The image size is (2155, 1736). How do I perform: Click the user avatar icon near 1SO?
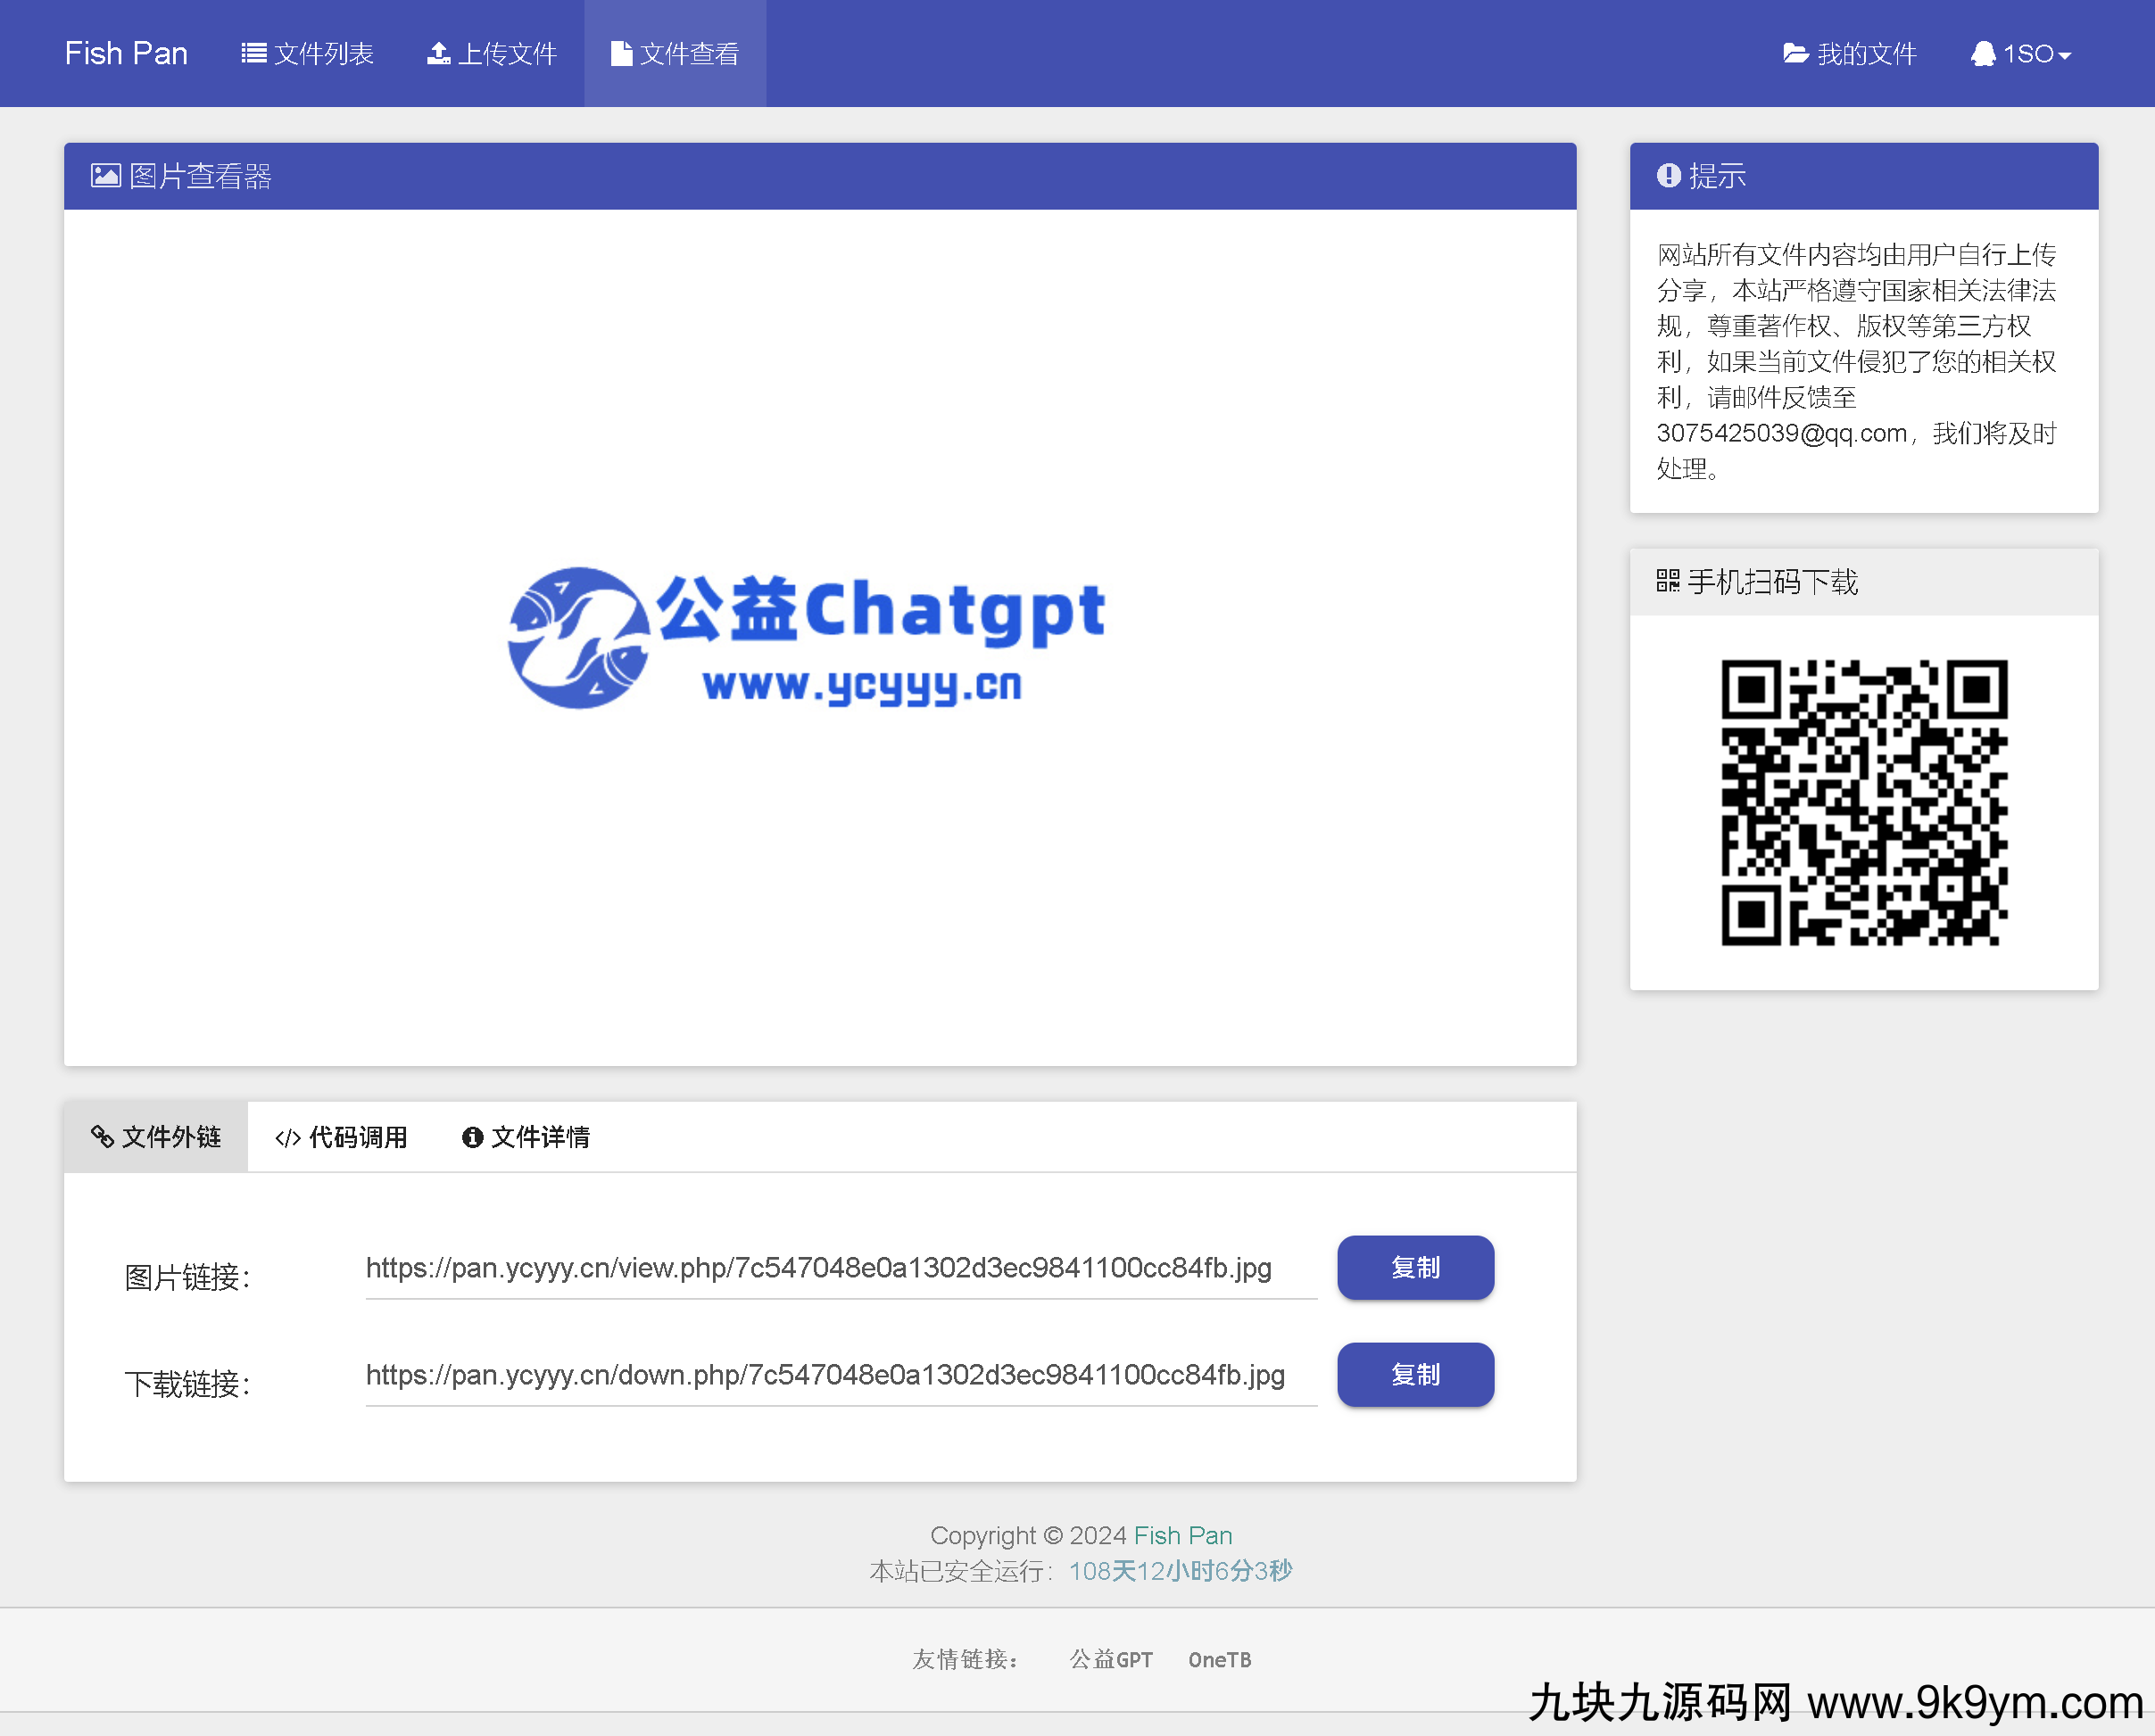pyautogui.click(x=1982, y=53)
